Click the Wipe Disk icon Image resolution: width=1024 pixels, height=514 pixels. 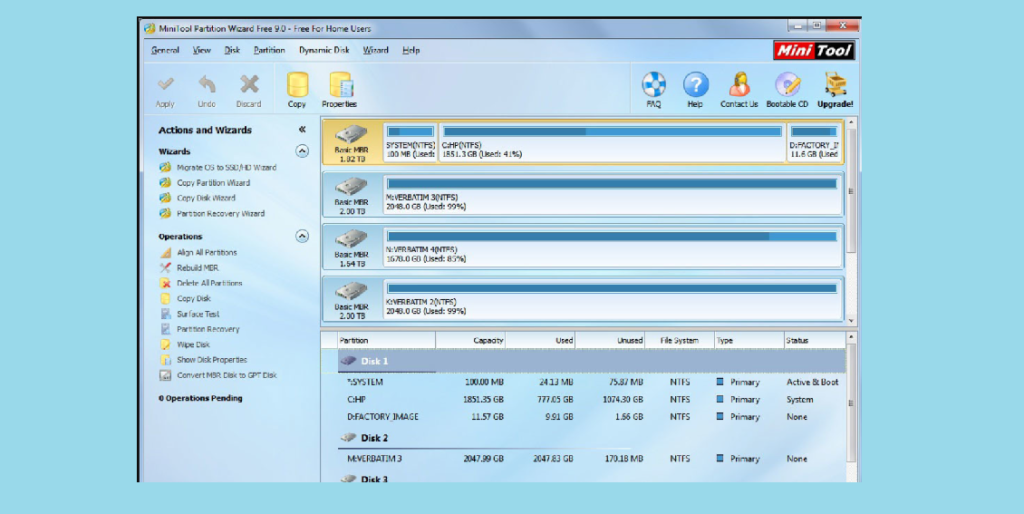[165, 344]
